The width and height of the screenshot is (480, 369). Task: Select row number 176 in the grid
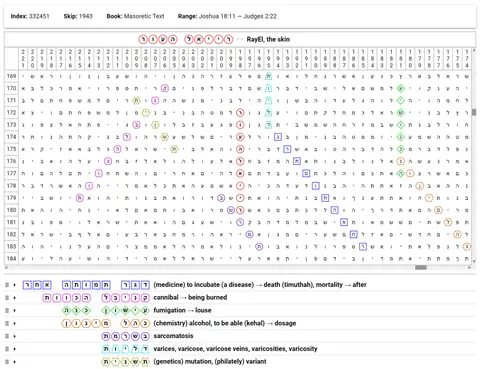[11, 161]
